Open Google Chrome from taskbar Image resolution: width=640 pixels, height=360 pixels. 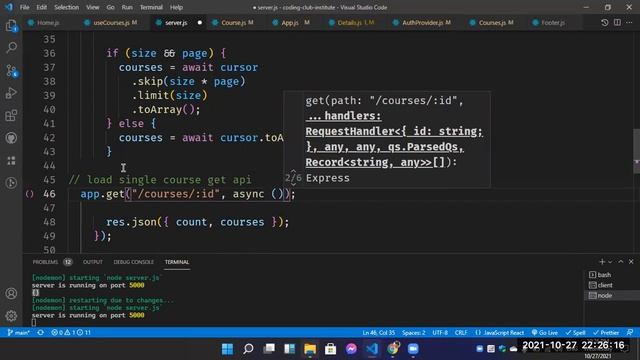tap(393, 349)
